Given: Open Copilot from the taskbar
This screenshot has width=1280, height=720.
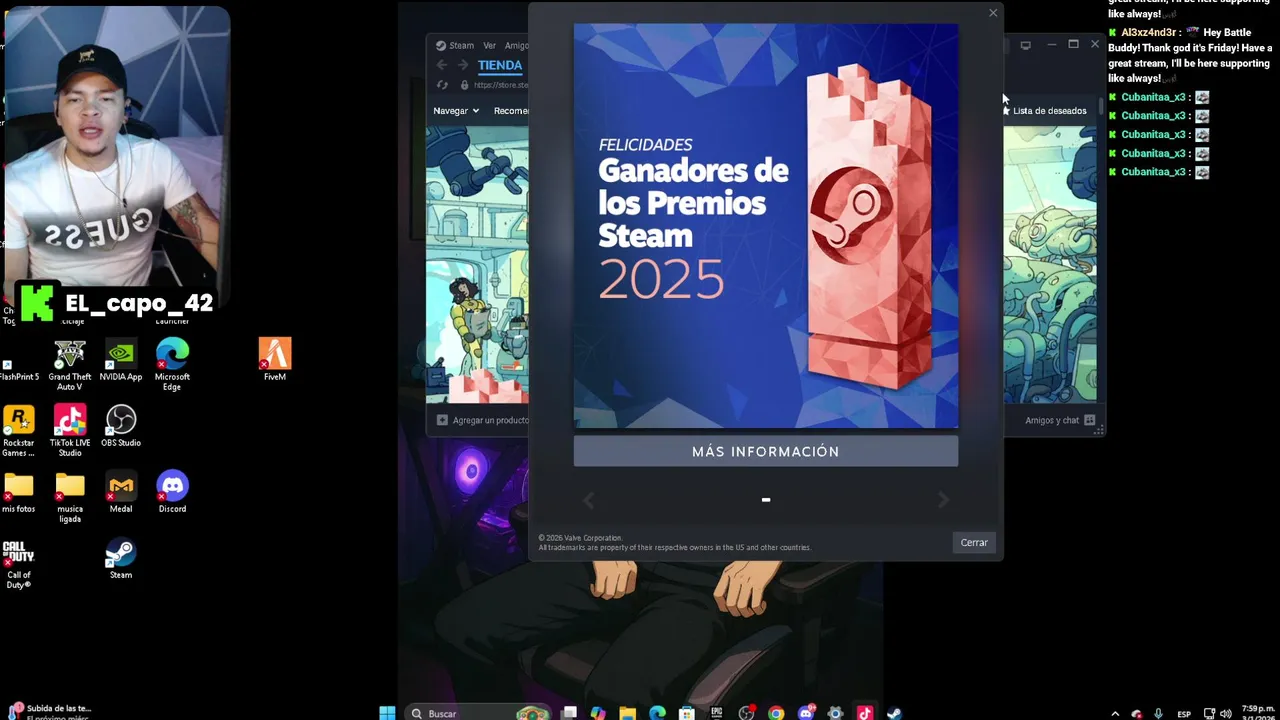Looking at the screenshot, I should point(598,713).
